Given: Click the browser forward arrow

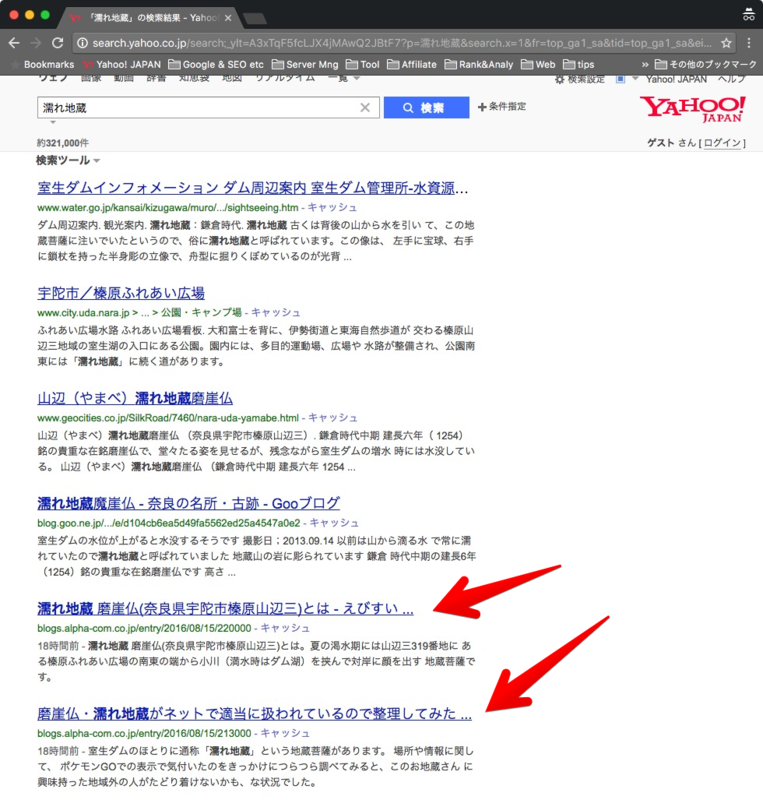Looking at the screenshot, I should [36, 43].
